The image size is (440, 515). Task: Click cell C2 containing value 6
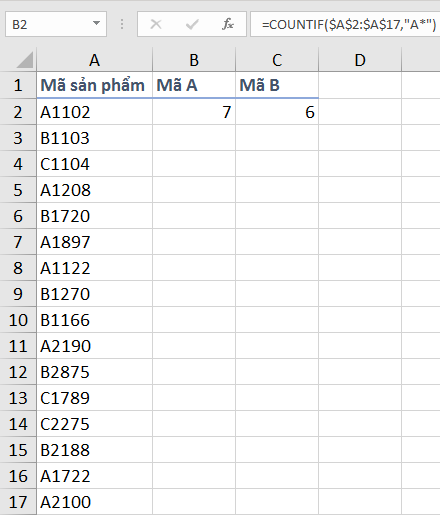pos(277,112)
